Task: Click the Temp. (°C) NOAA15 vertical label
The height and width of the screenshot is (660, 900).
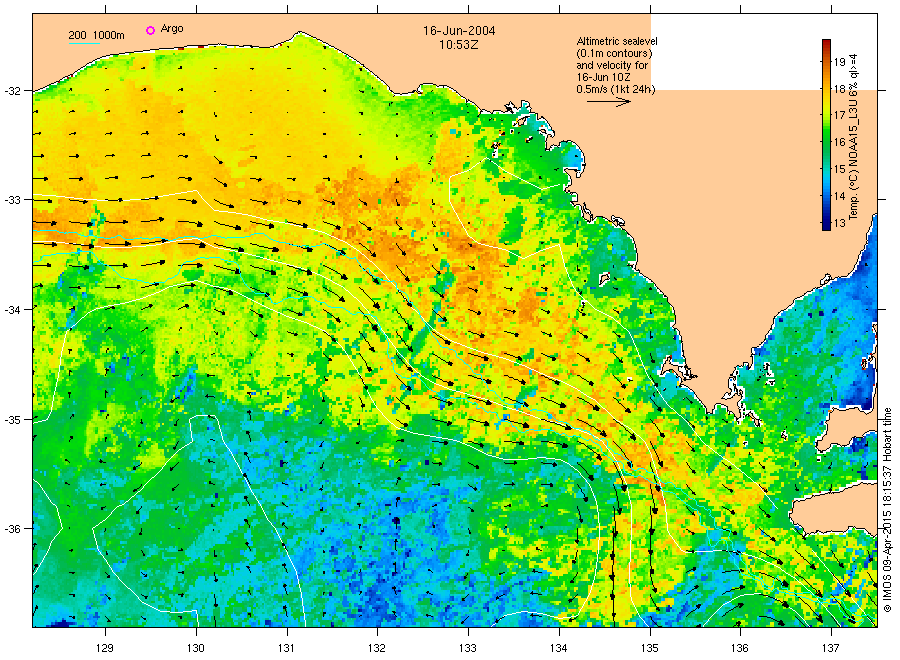Action: pyautogui.click(x=853, y=136)
